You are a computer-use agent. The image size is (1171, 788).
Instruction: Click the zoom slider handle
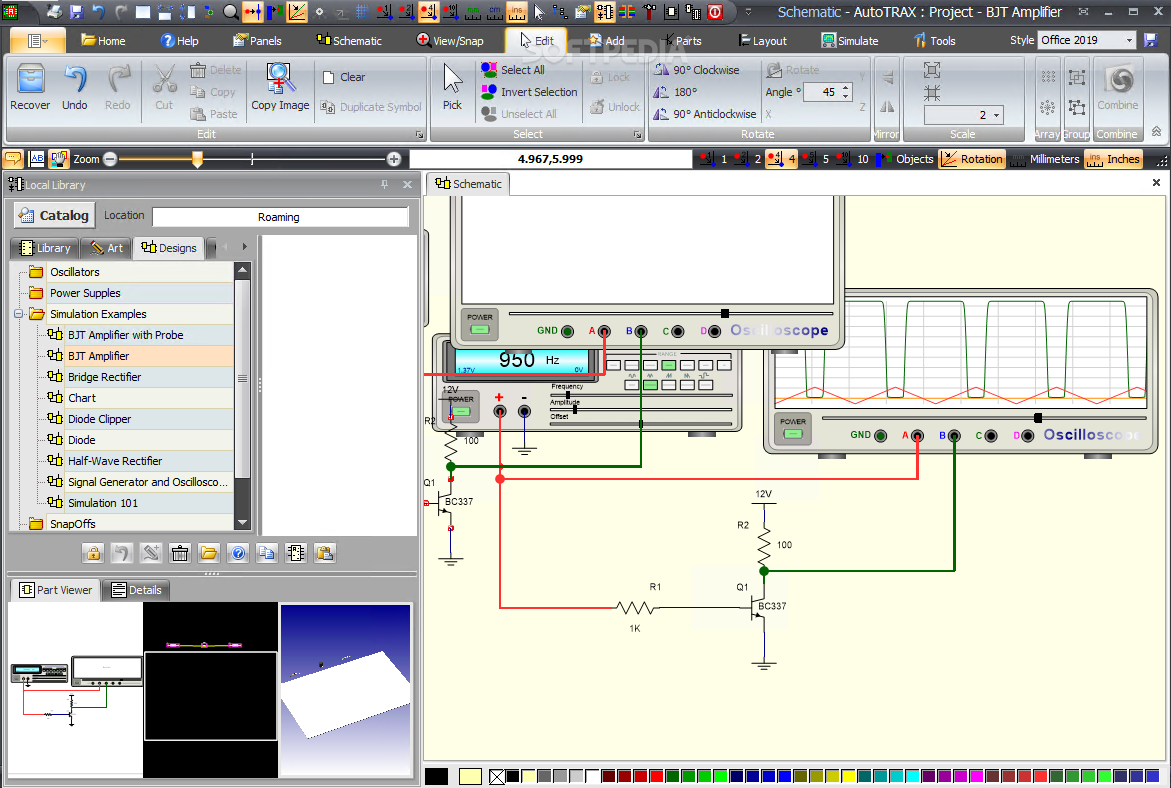coord(197,158)
